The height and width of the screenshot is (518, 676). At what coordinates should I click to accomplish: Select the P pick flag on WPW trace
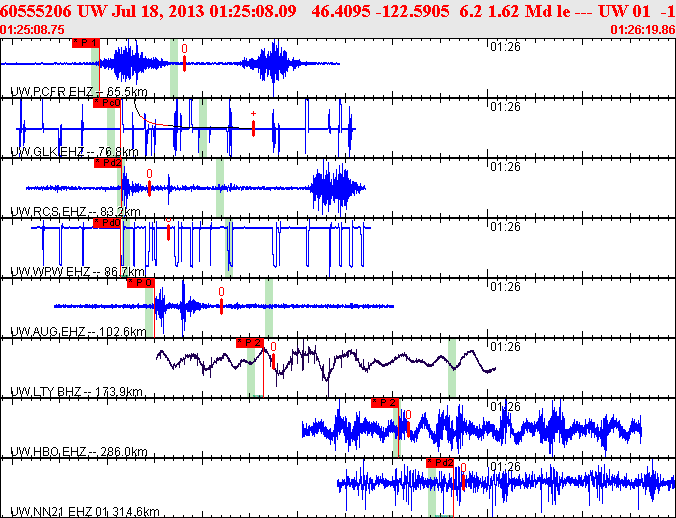click(x=107, y=223)
